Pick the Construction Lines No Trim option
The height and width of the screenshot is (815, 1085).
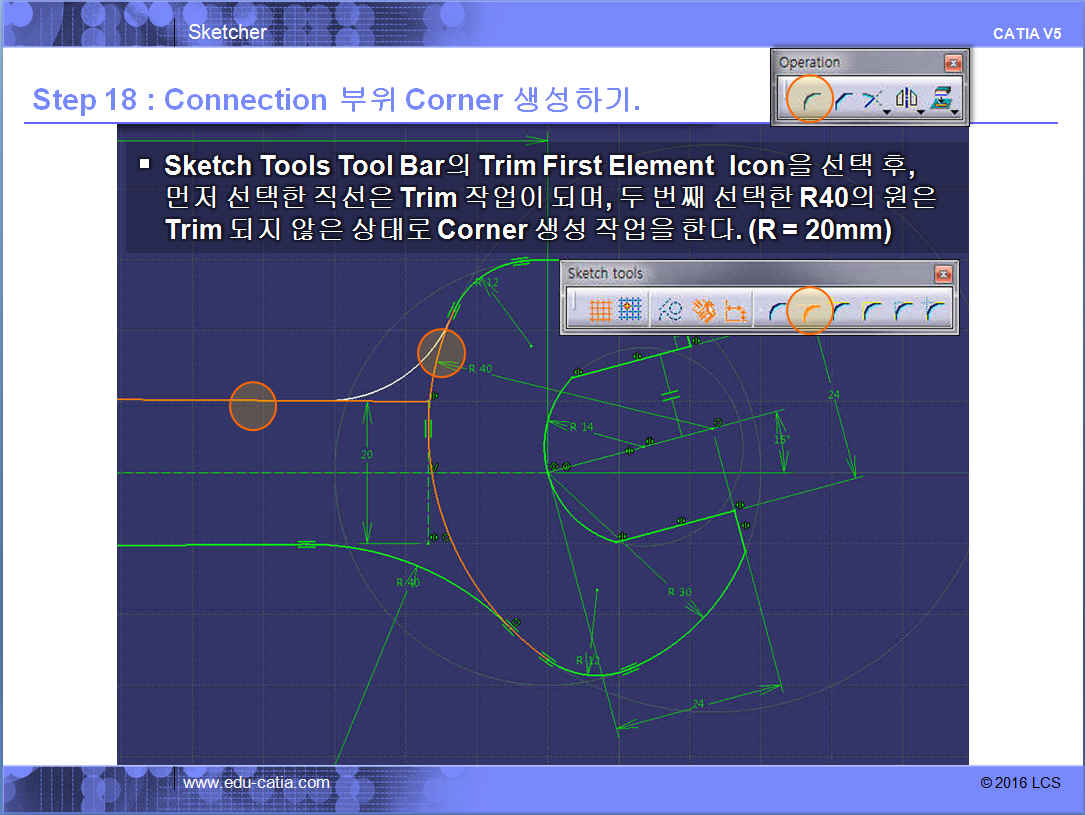pyautogui.click(x=935, y=311)
